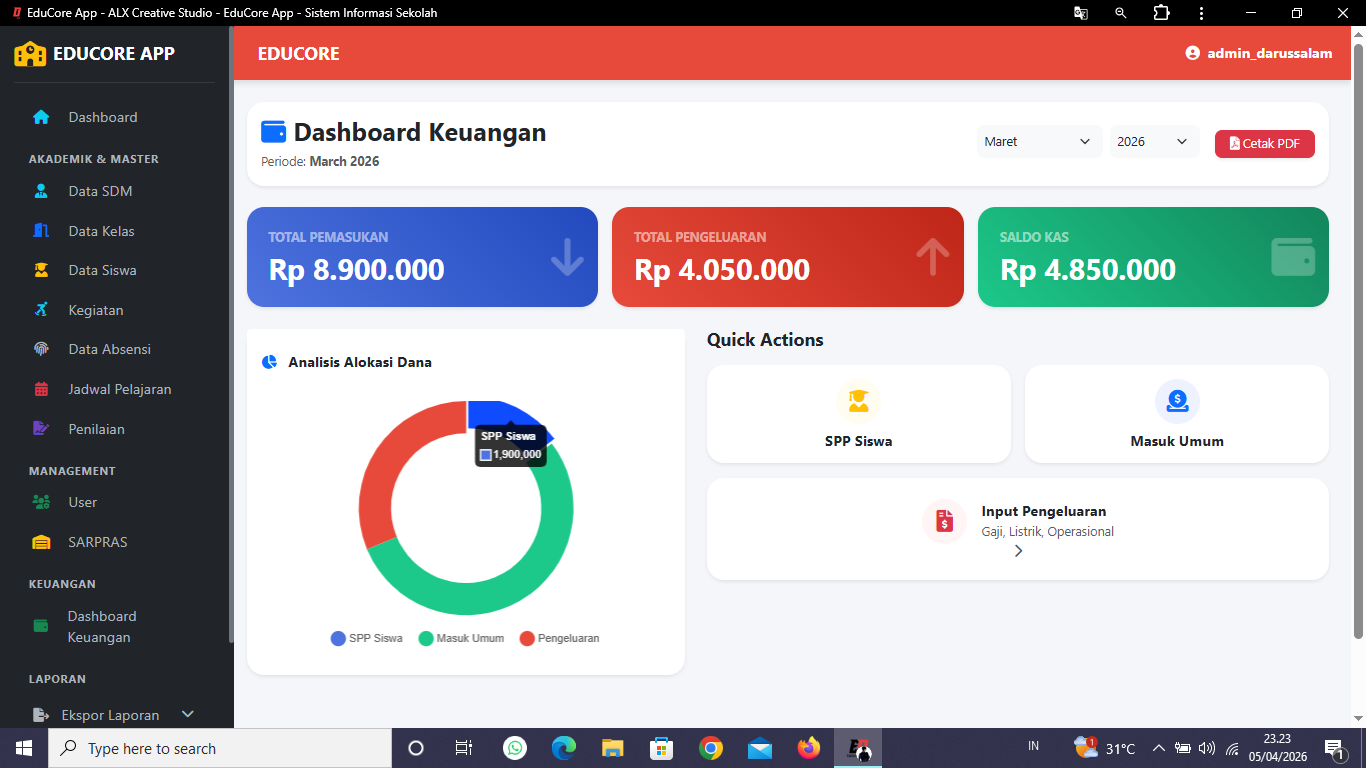Open the Maret month dropdown
Screen dimensions: 1366x768
click(1038, 141)
